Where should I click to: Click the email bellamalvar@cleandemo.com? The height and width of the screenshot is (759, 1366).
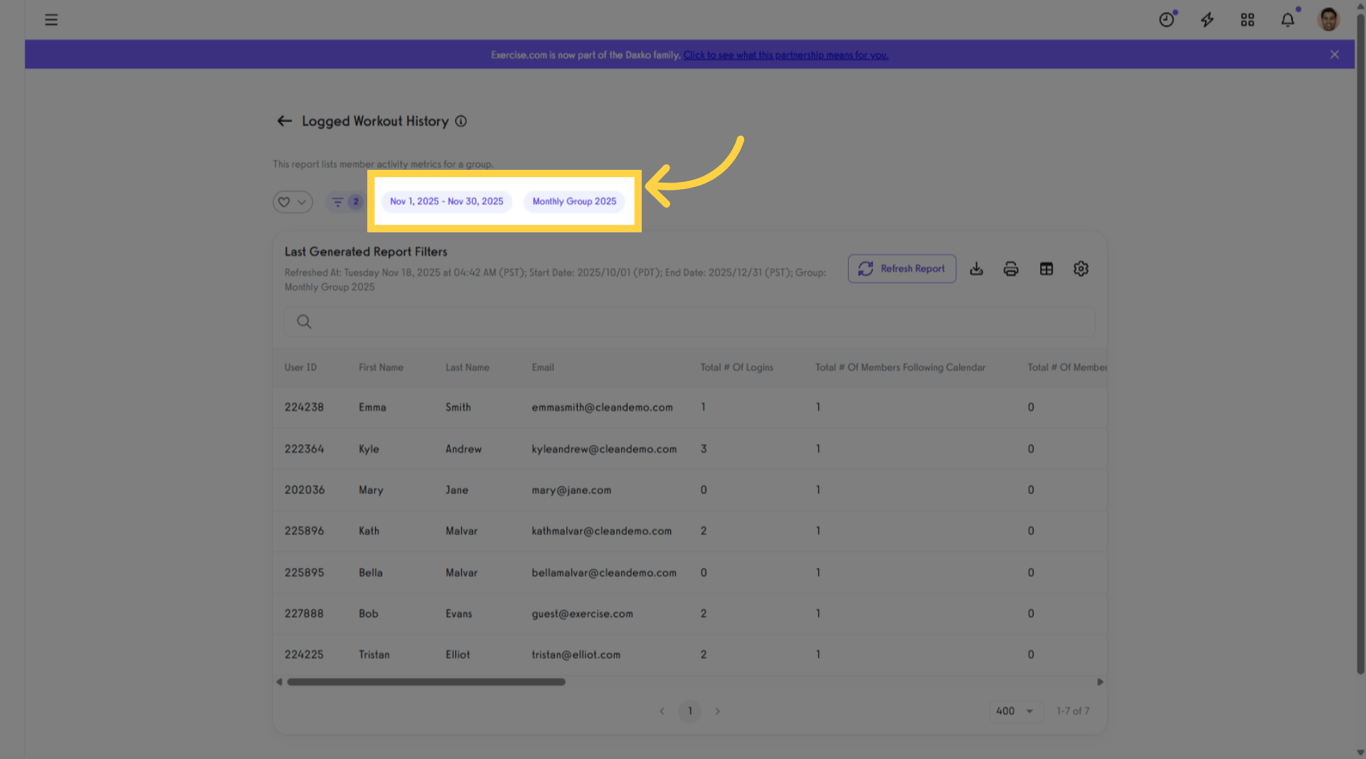pos(604,573)
